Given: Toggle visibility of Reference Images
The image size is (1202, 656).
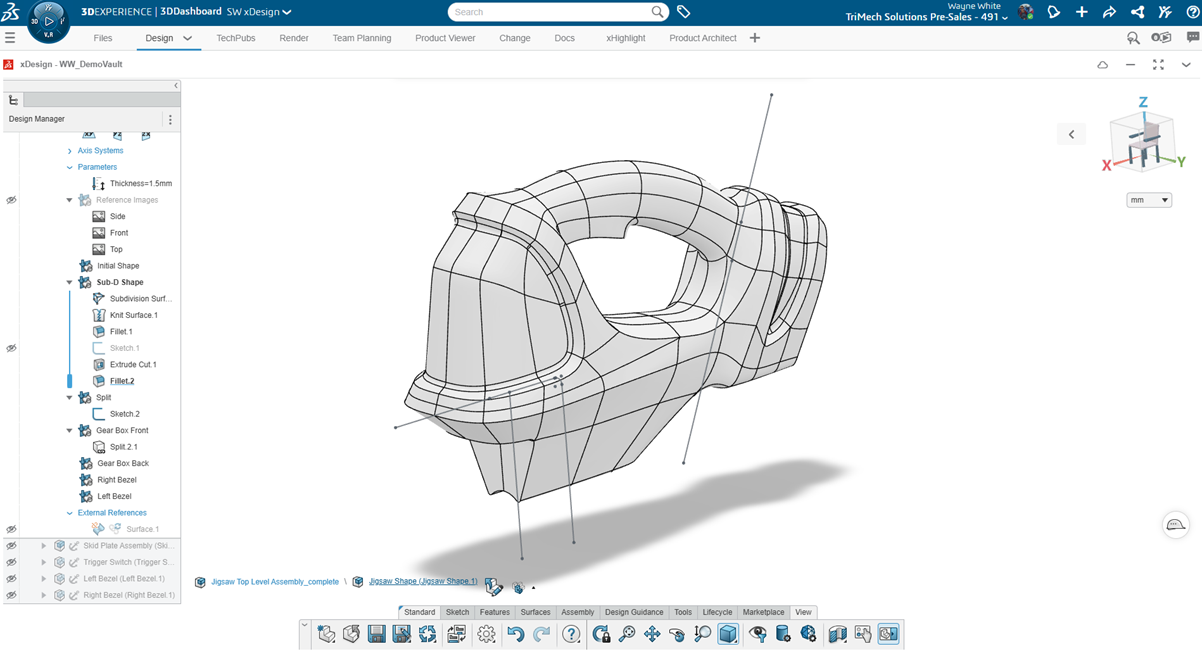Looking at the screenshot, I should (x=11, y=200).
